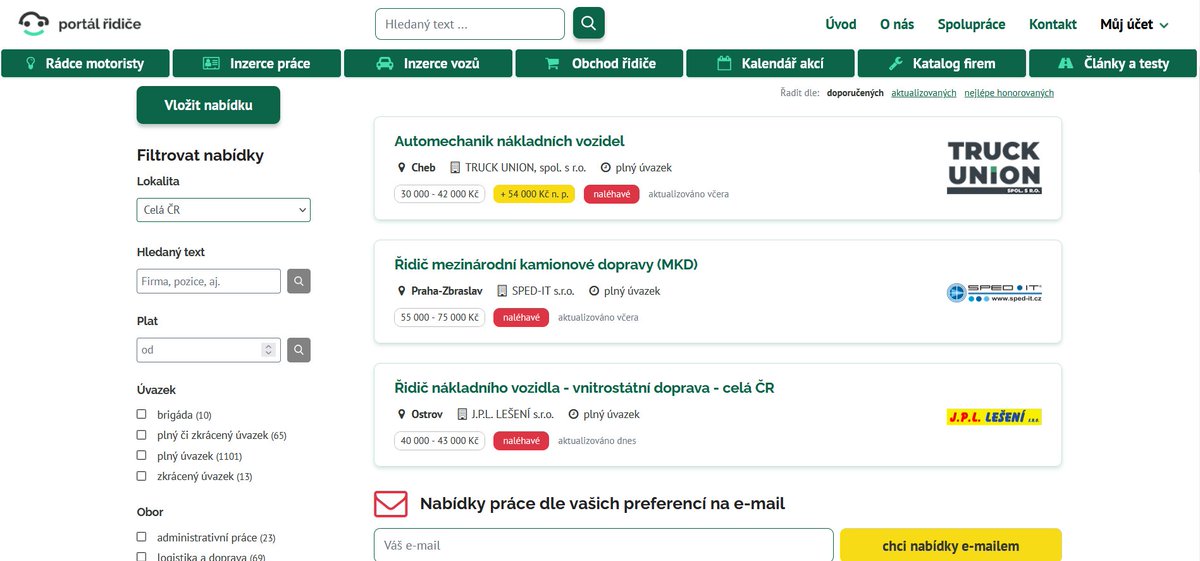Click road icon in Články a testy tab
This screenshot has height=561, width=1200.
1065,63
